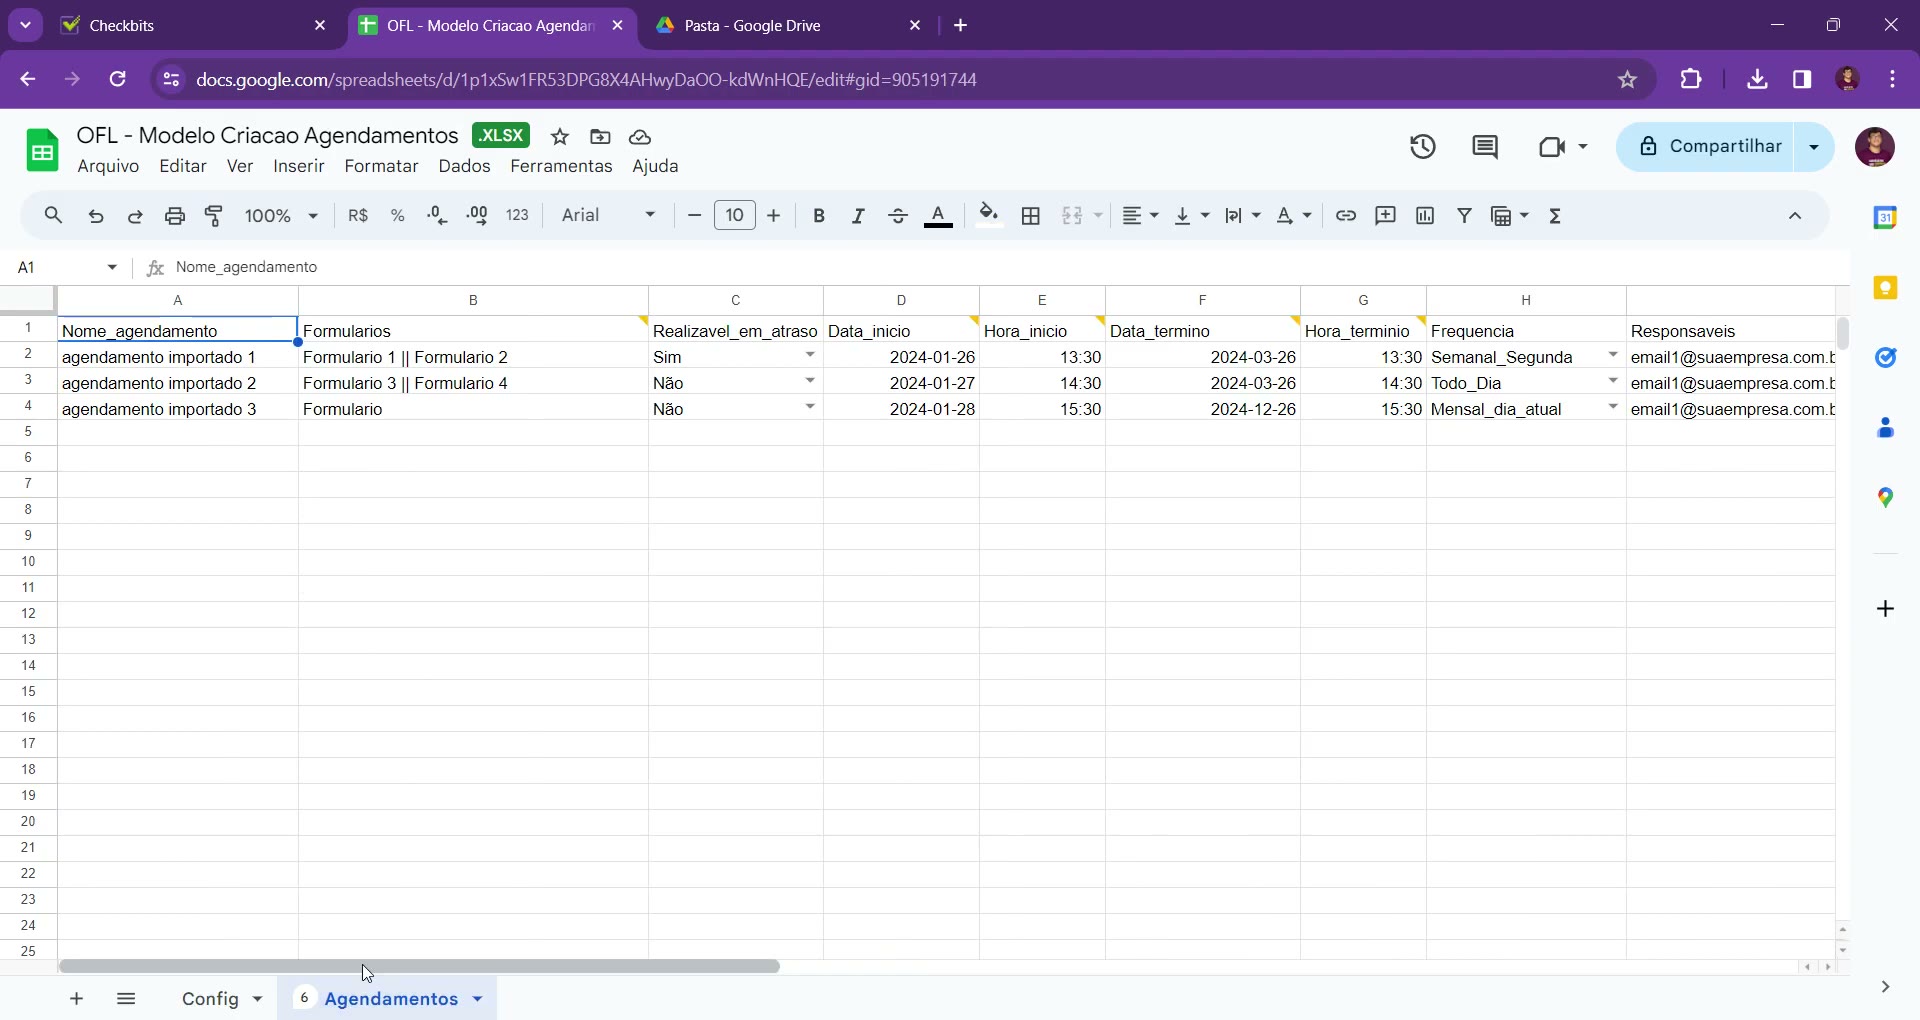This screenshot has width=1920, height=1020.
Task: Open comment history icon
Action: [x=1485, y=147]
